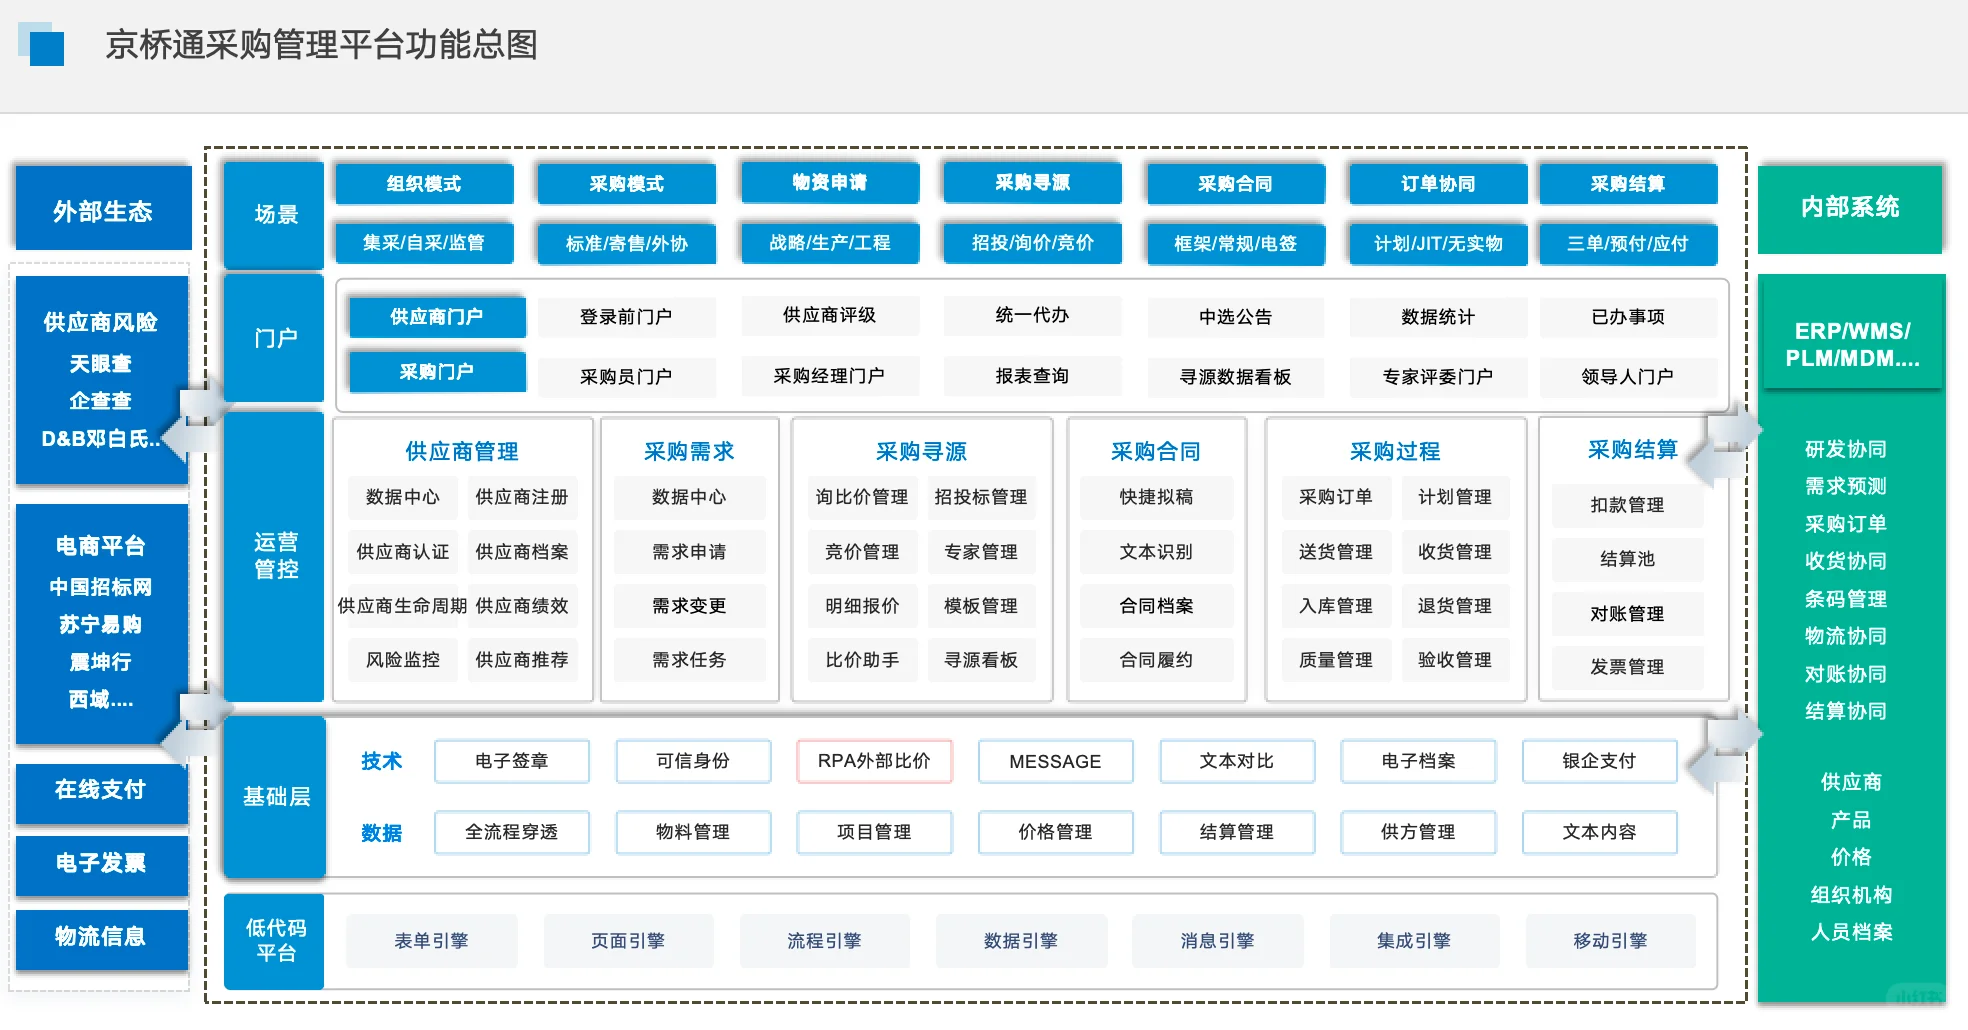The image size is (1968, 1030).
Task: Click the 供应商门户 blue button
Action: pos(437,316)
